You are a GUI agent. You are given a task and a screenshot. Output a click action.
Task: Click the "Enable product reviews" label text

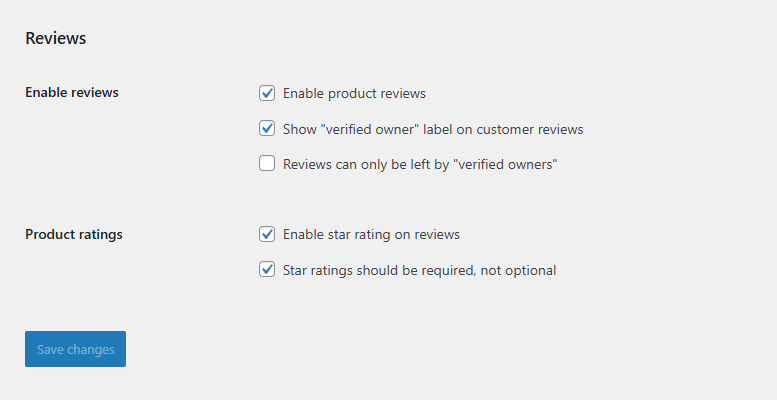(354, 94)
